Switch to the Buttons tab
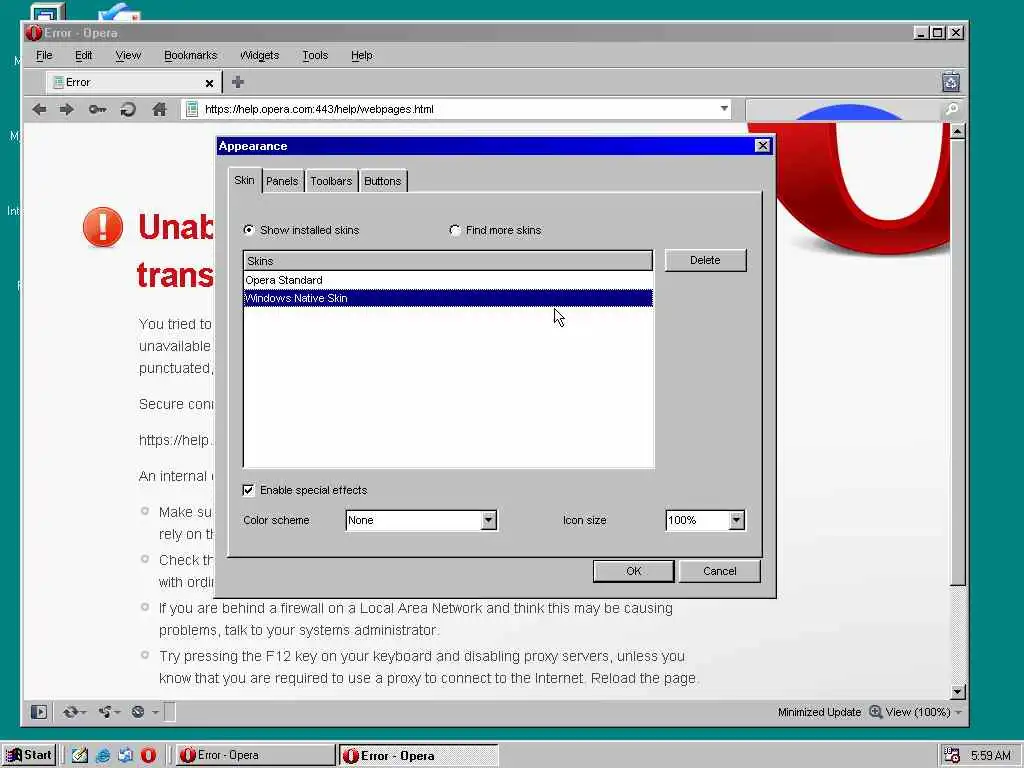This screenshot has height=768, width=1024. tap(383, 181)
